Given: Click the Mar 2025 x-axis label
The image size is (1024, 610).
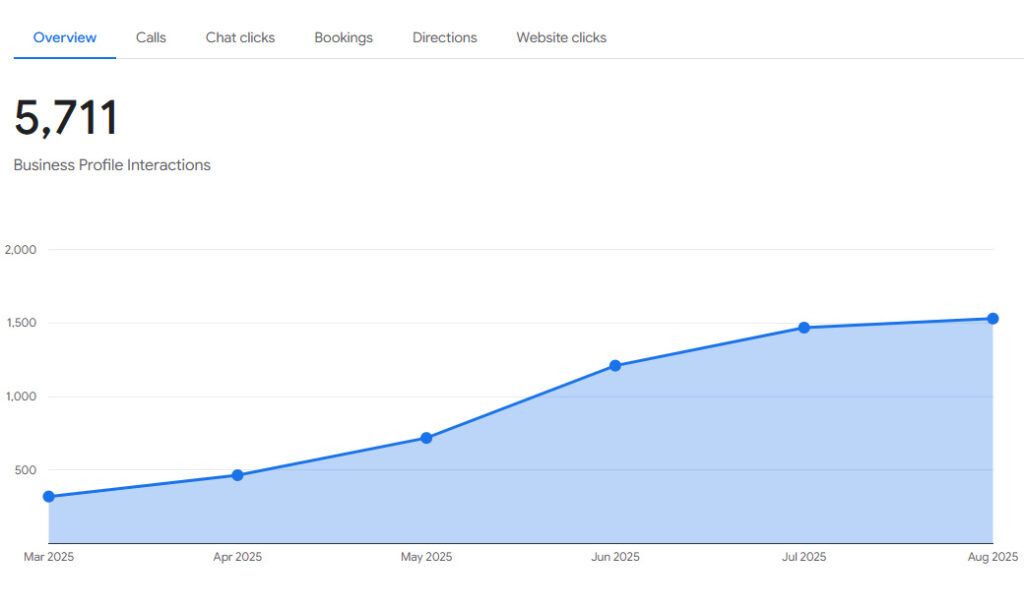Looking at the screenshot, I should (49, 557).
